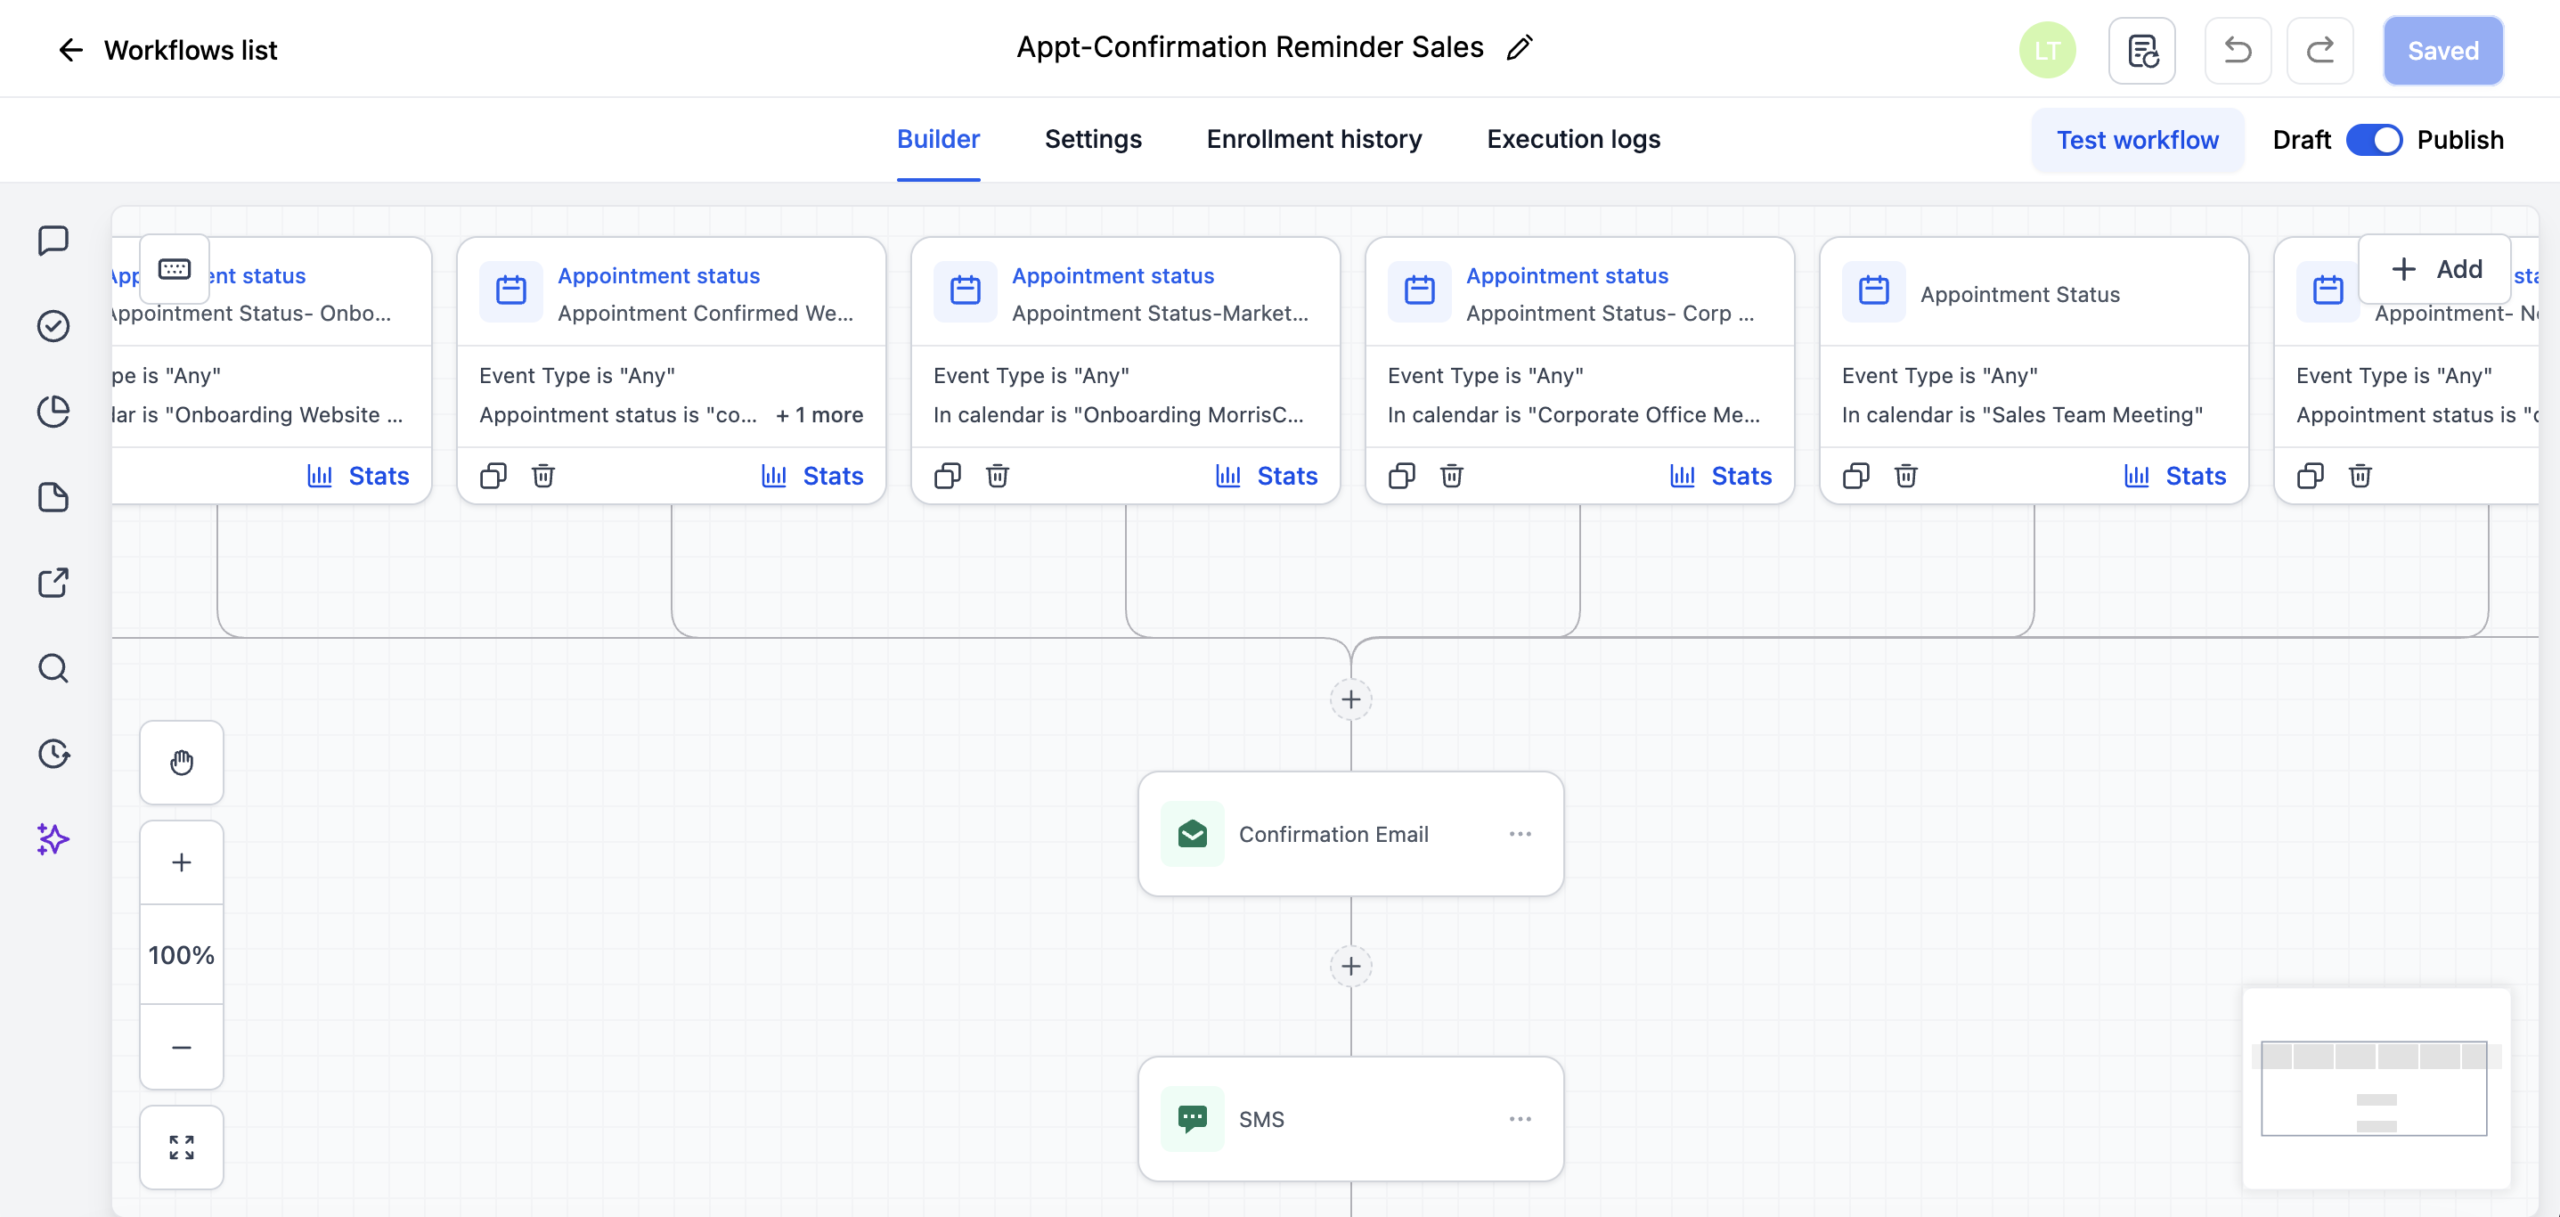Open Stats on Sales Team Meeting trigger
Screen dimensions: 2560x1217
click(x=2175, y=476)
